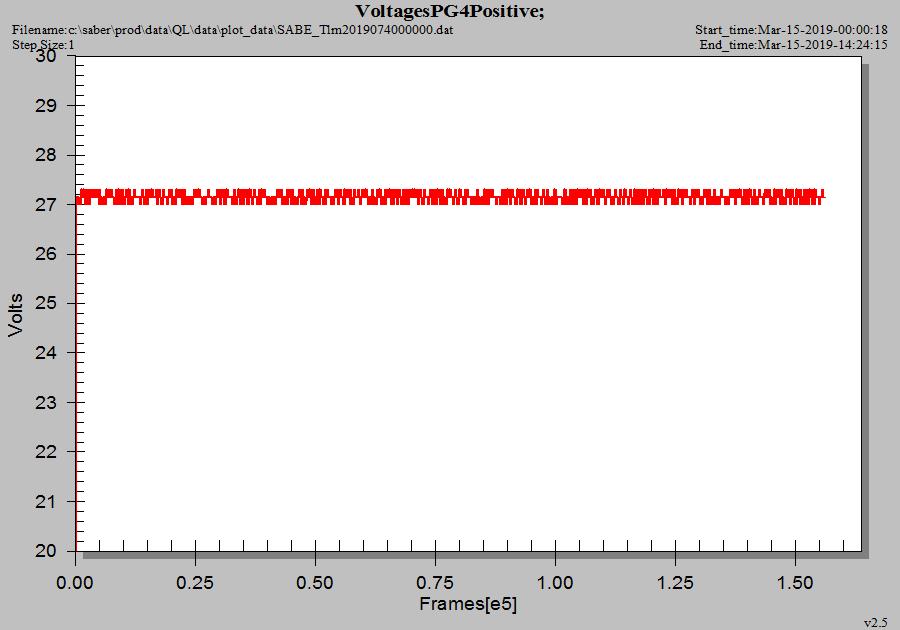The height and width of the screenshot is (630, 900).
Task: Click the y-axis value 23
Action: pos(46,403)
